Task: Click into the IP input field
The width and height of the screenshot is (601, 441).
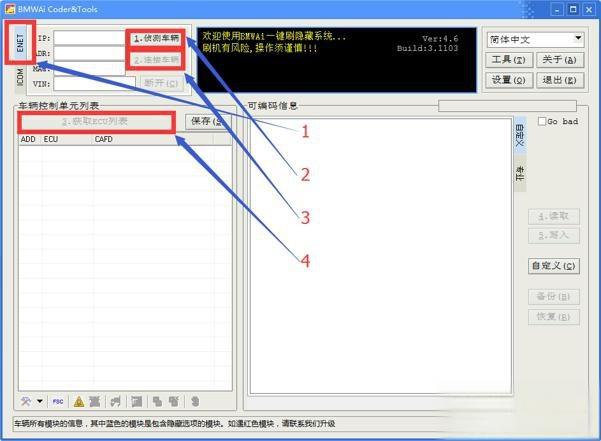Action: (x=90, y=38)
